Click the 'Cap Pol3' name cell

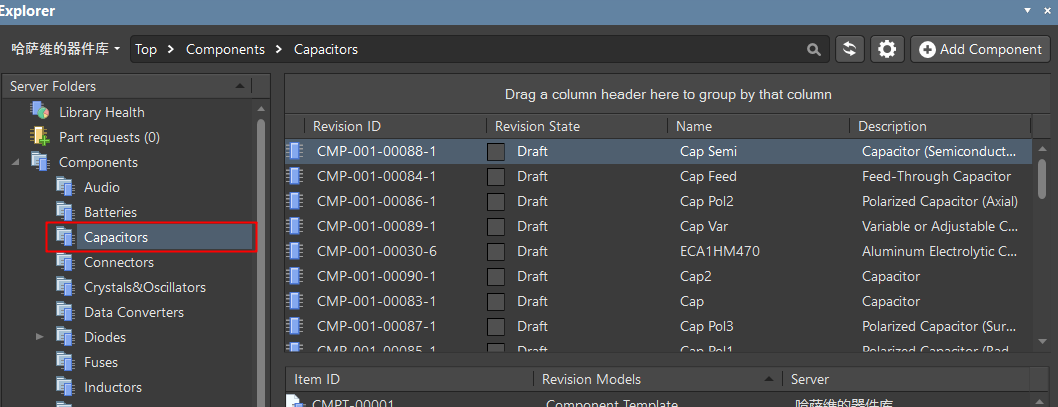click(x=706, y=326)
